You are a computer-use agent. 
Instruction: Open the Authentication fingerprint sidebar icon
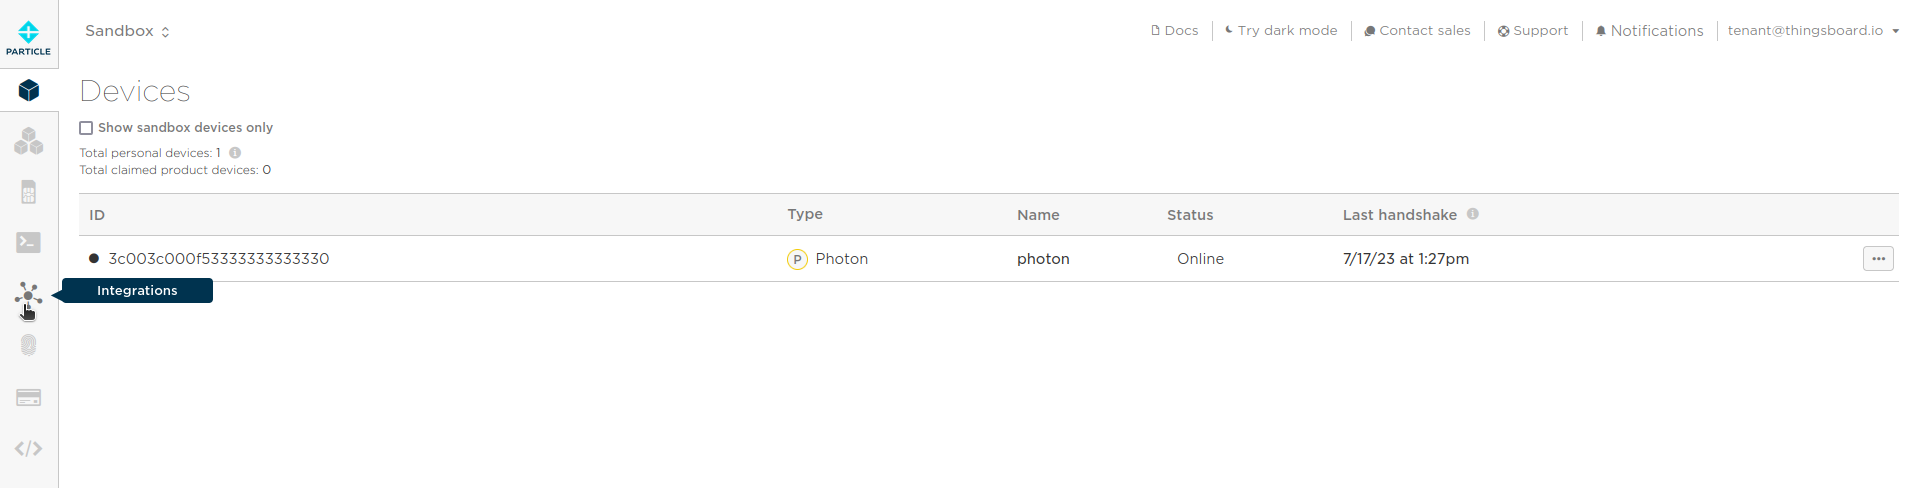point(28,346)
